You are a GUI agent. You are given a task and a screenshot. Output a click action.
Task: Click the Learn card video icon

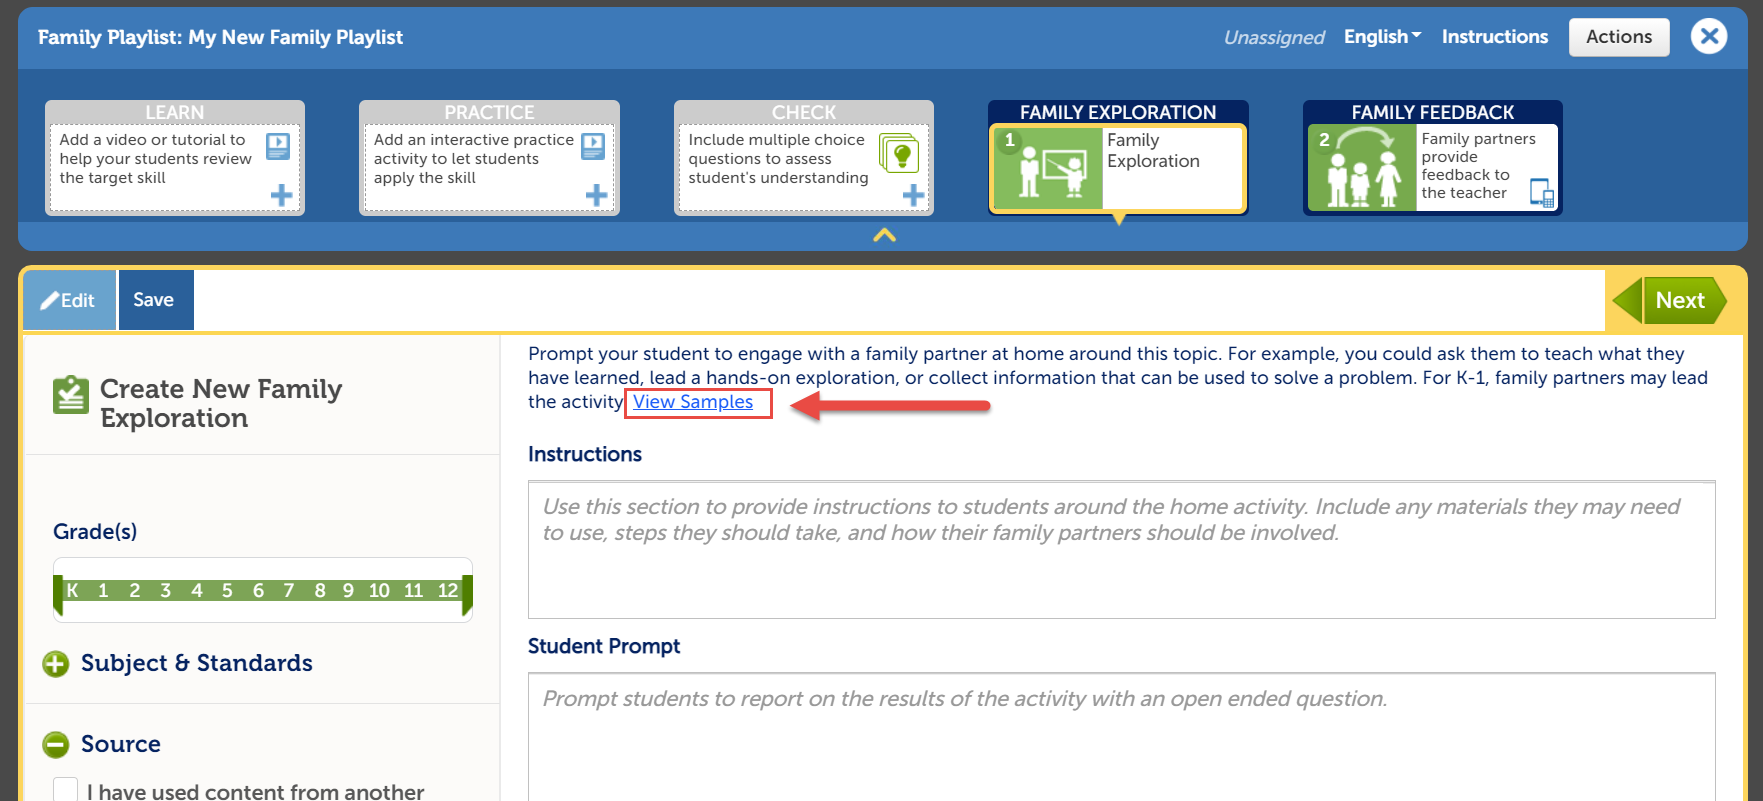coord(278,146)
